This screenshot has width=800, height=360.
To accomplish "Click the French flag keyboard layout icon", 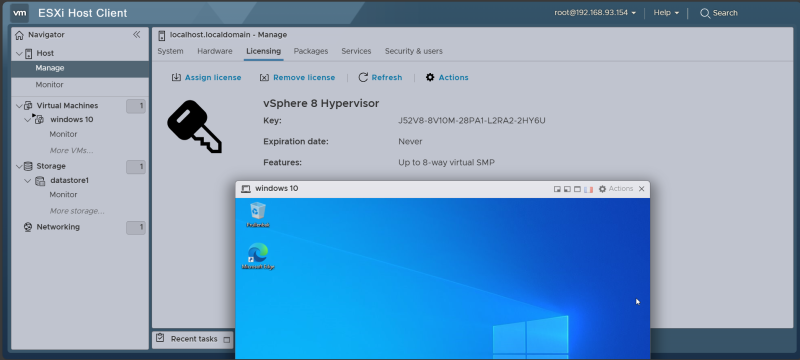I will click(x=588, y=189).
